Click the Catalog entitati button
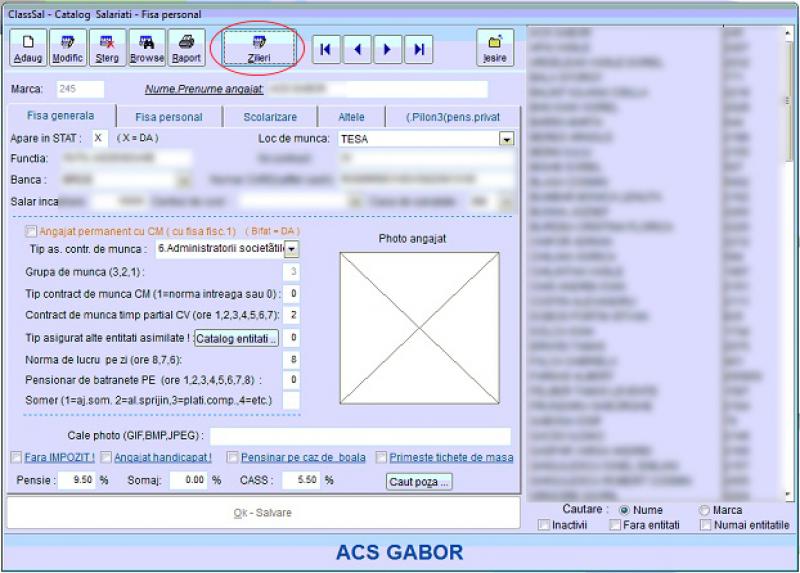The height and width of the screenshot is (573, 800). click(236, 338)
